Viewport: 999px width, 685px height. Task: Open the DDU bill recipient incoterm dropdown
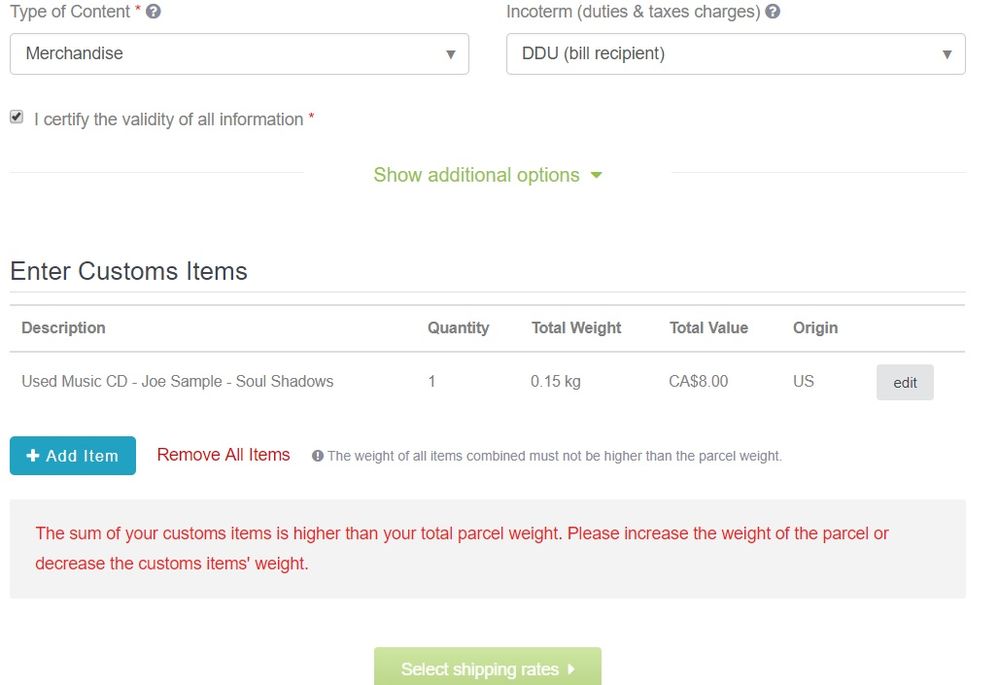[736, 54]
